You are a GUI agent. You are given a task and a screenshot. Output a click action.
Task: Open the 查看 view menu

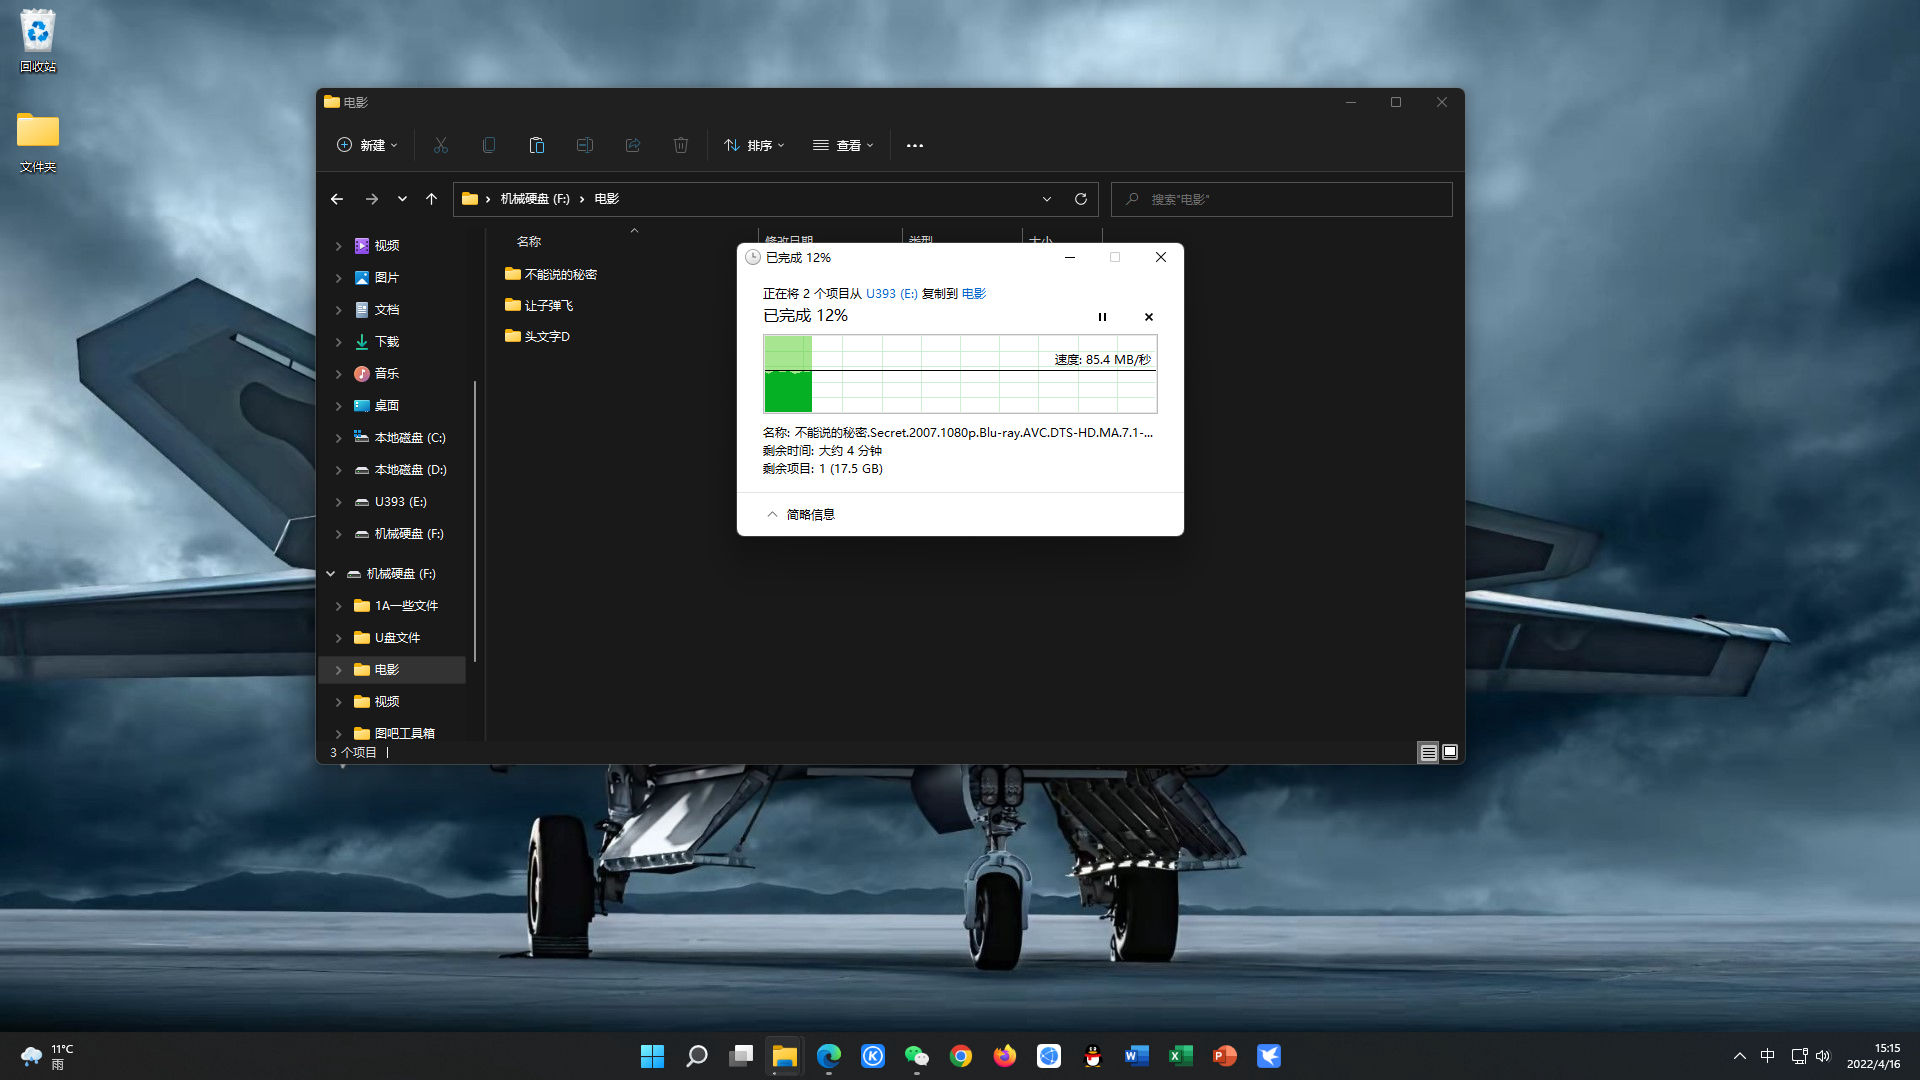point(843,145)
